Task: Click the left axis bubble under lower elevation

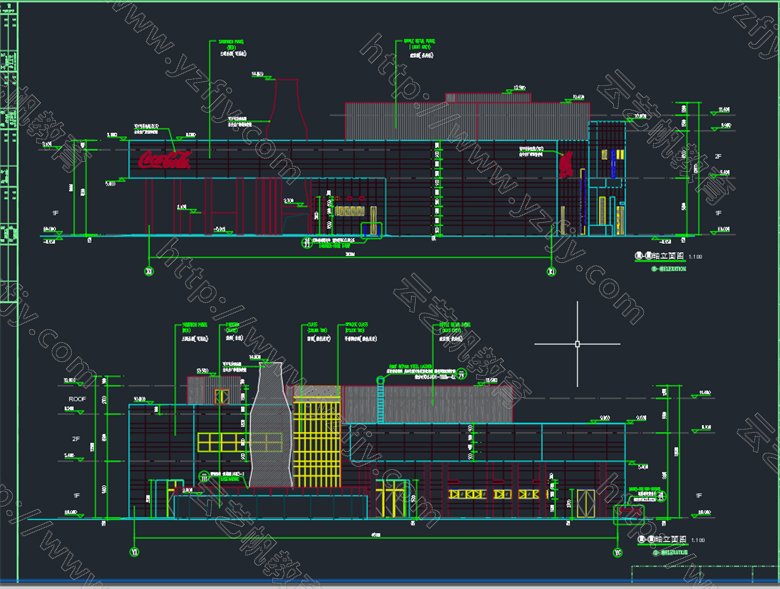Action: [x=134, y=552]
